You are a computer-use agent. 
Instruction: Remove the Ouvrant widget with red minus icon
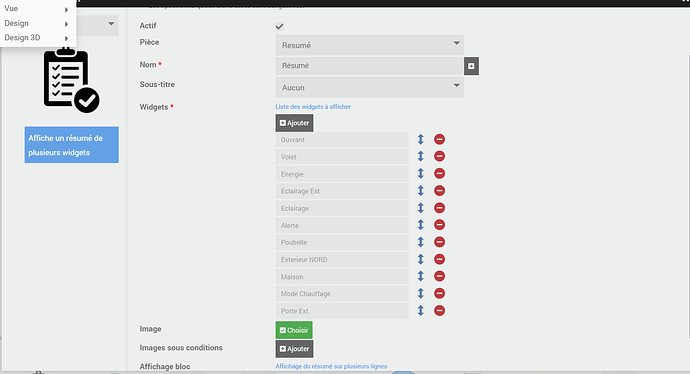tap(439, 139)
